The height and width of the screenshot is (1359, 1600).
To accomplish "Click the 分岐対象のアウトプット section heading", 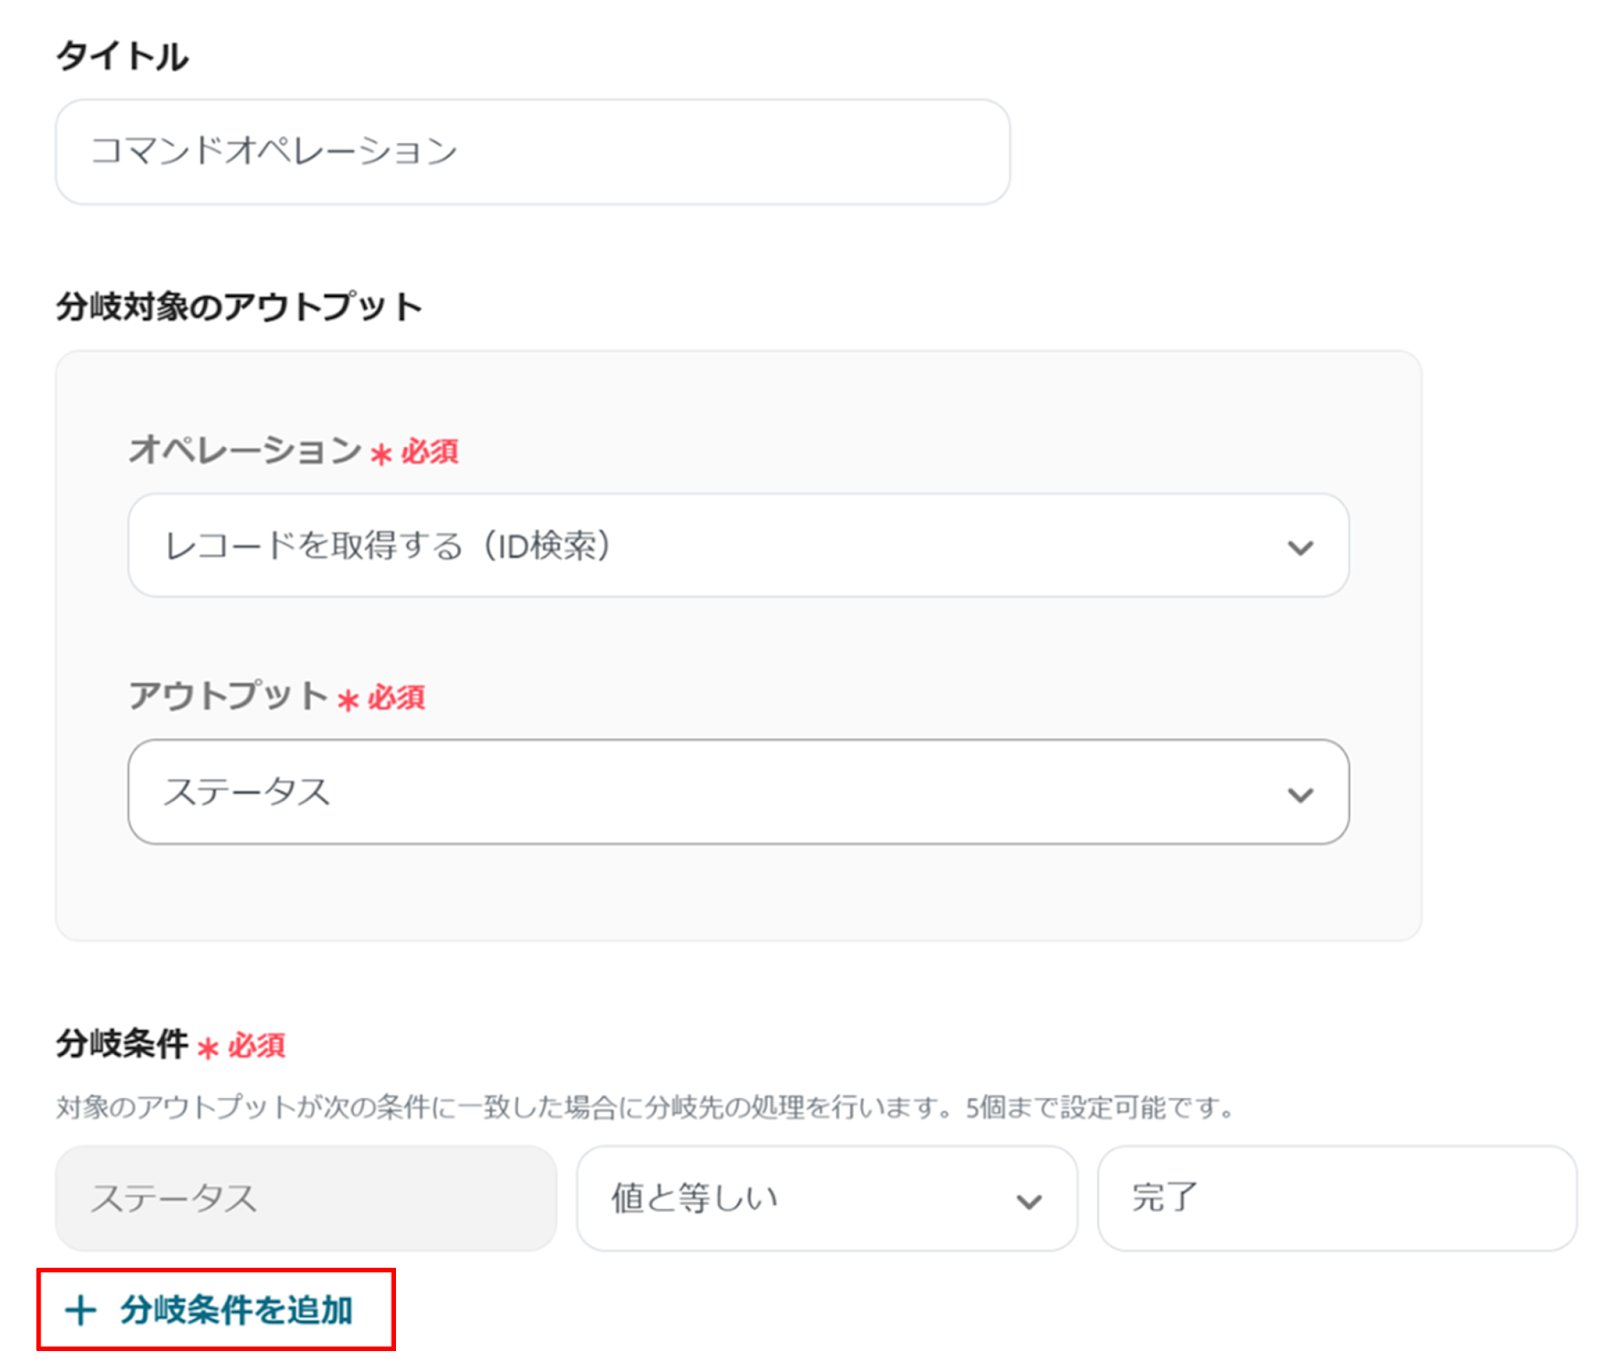I will coord(239,306).
